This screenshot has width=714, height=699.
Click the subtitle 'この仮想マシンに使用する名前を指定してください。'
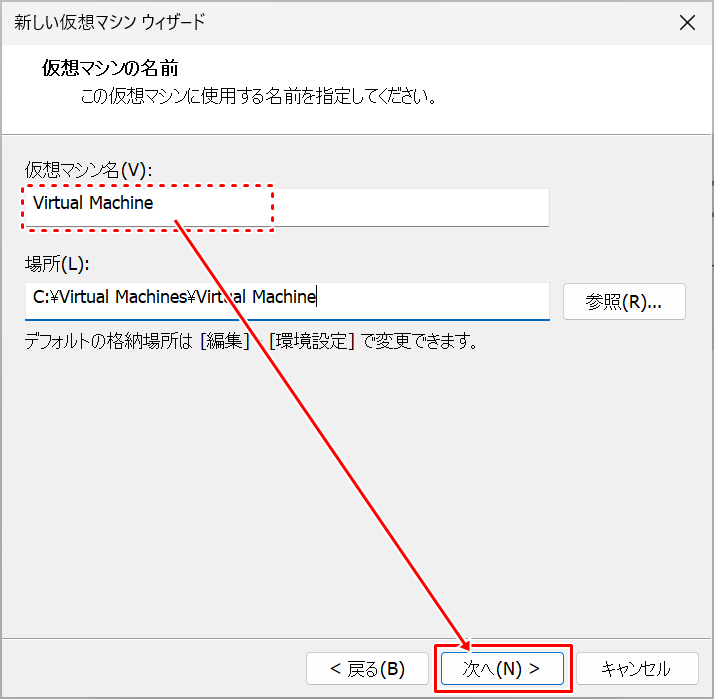click(x=257, y=98)
